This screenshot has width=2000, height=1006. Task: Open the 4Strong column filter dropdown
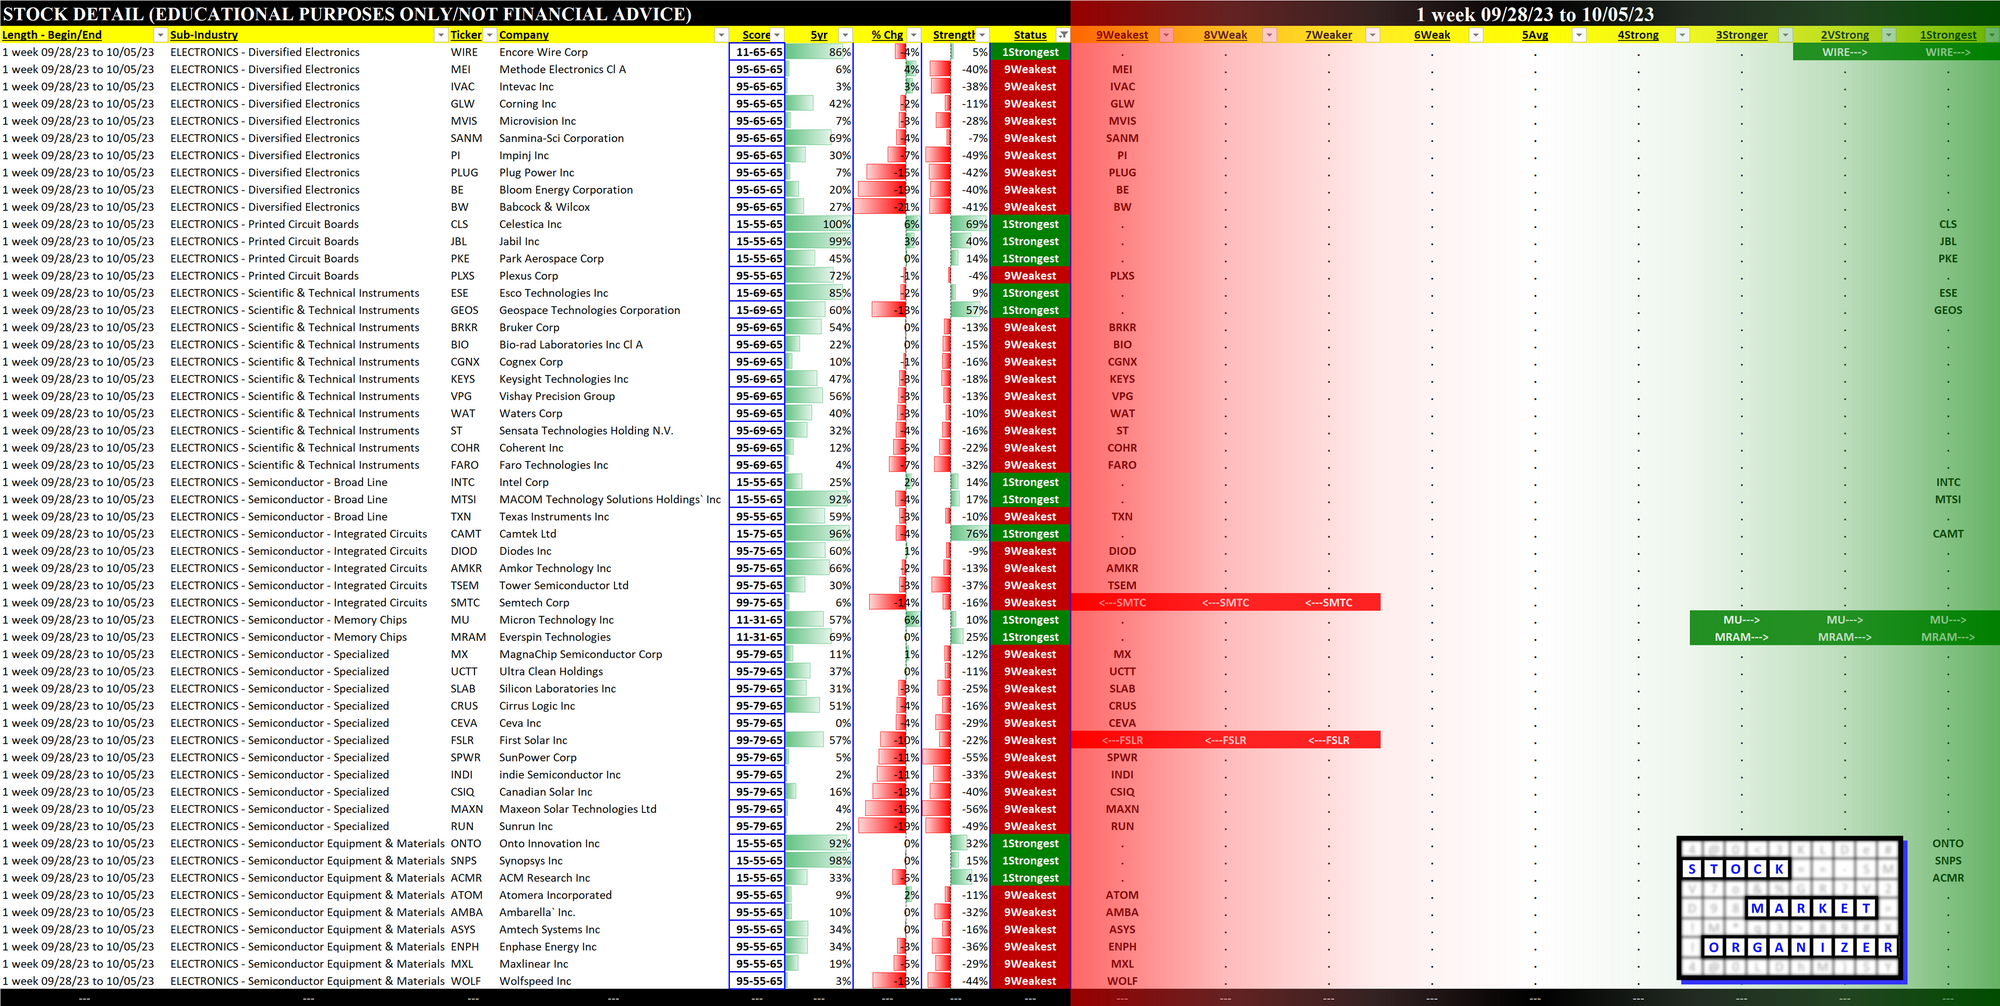pyautogui.click(x=1682, y=35)
